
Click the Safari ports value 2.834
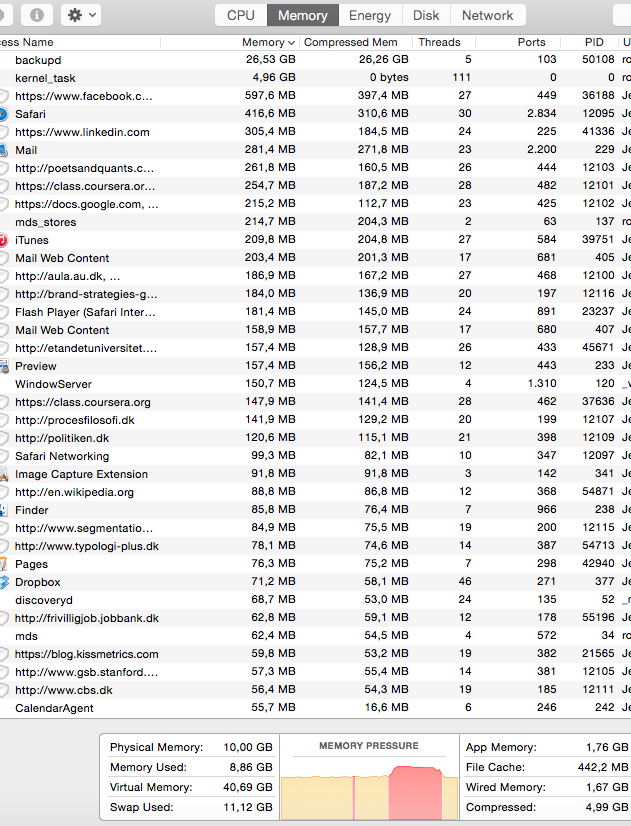point(541,113)
